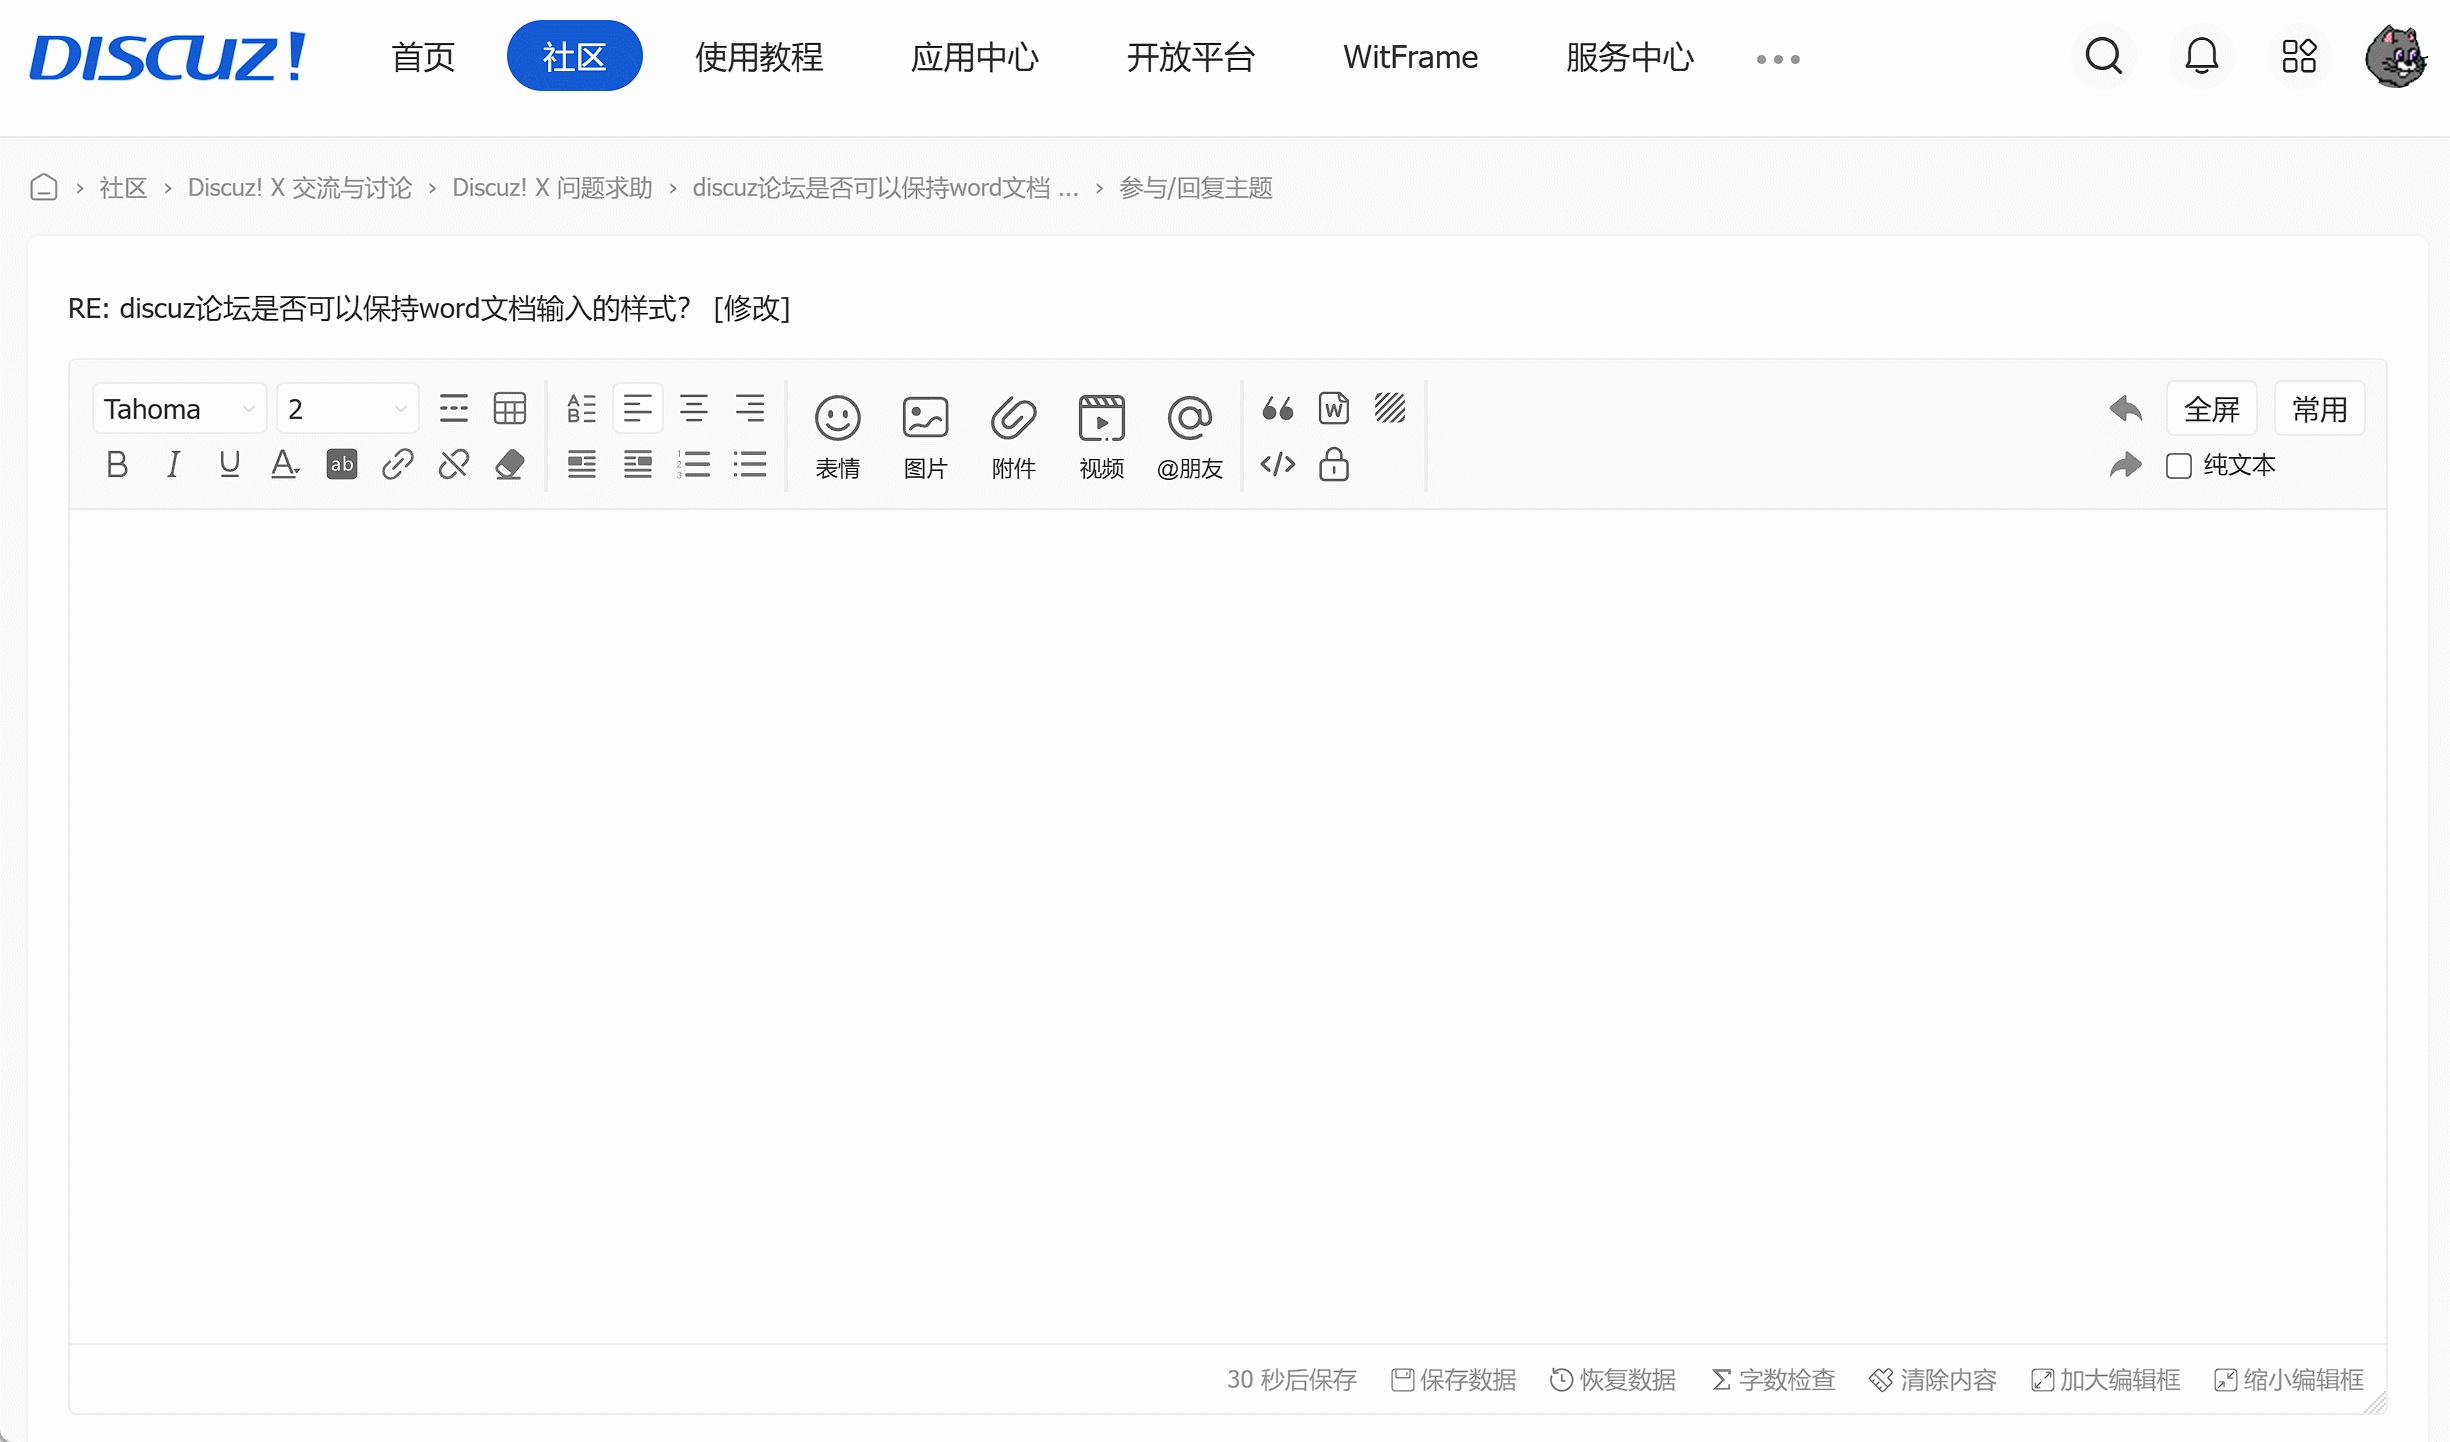Insert a quote block
Screen dimensions: 2450x1442
[1277, 409]
